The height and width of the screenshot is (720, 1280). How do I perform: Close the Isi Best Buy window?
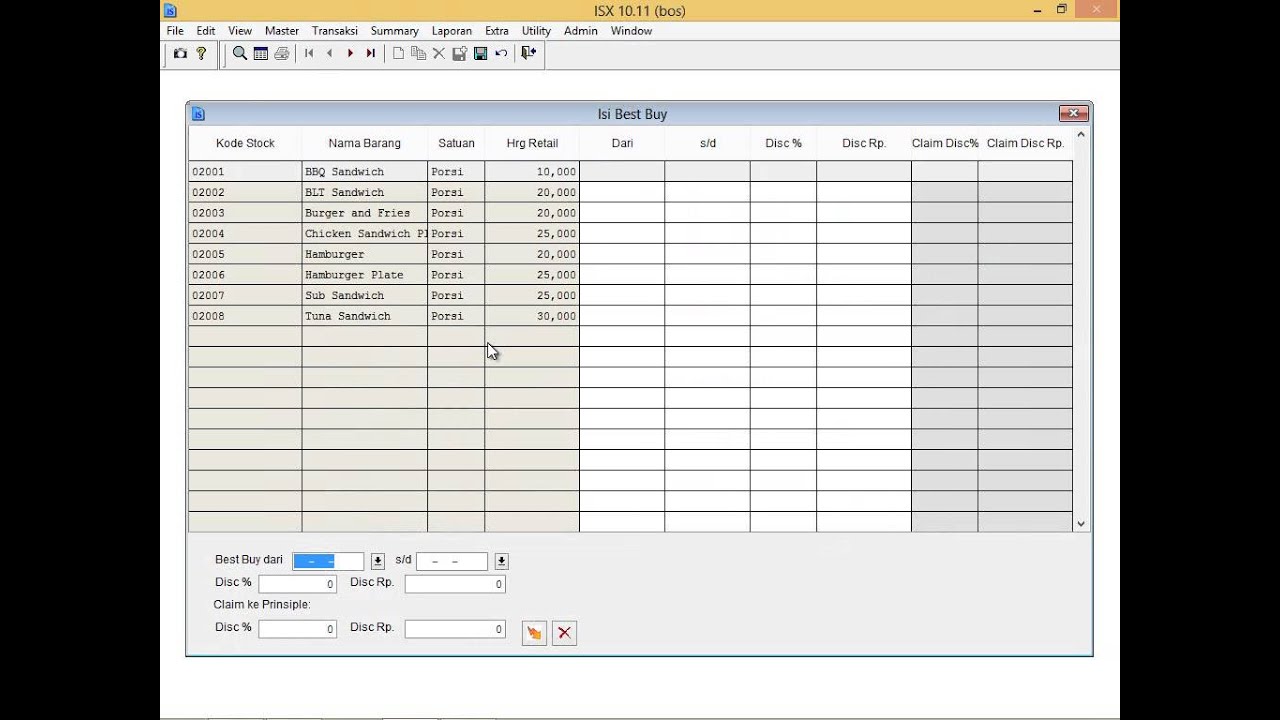(x=1073, y=113)
